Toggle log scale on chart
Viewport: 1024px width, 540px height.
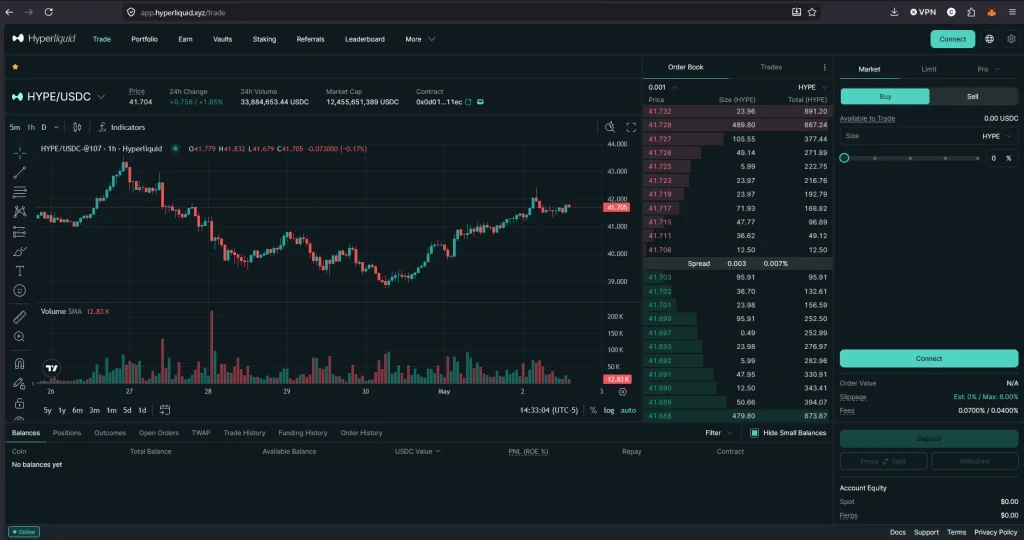(609, 410)
